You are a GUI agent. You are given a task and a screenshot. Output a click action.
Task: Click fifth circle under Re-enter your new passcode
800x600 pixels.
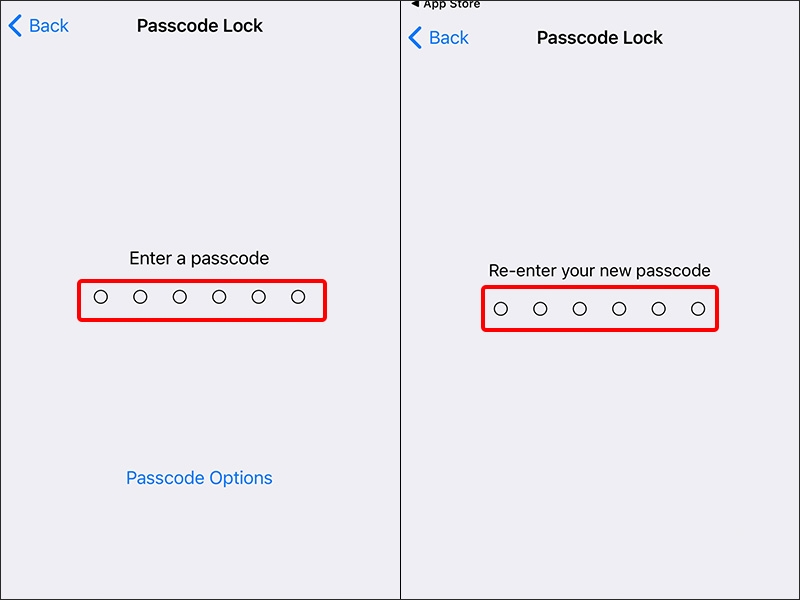(x=659, y=309)
